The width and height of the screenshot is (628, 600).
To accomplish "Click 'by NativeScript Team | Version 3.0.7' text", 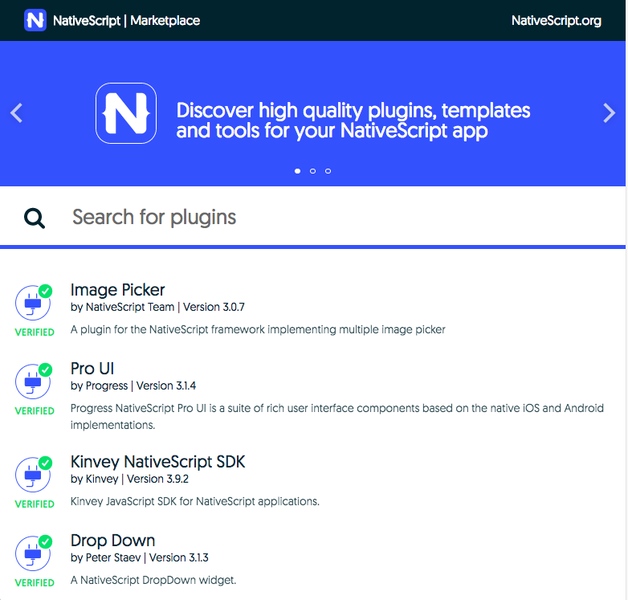I will coord(157,307).
